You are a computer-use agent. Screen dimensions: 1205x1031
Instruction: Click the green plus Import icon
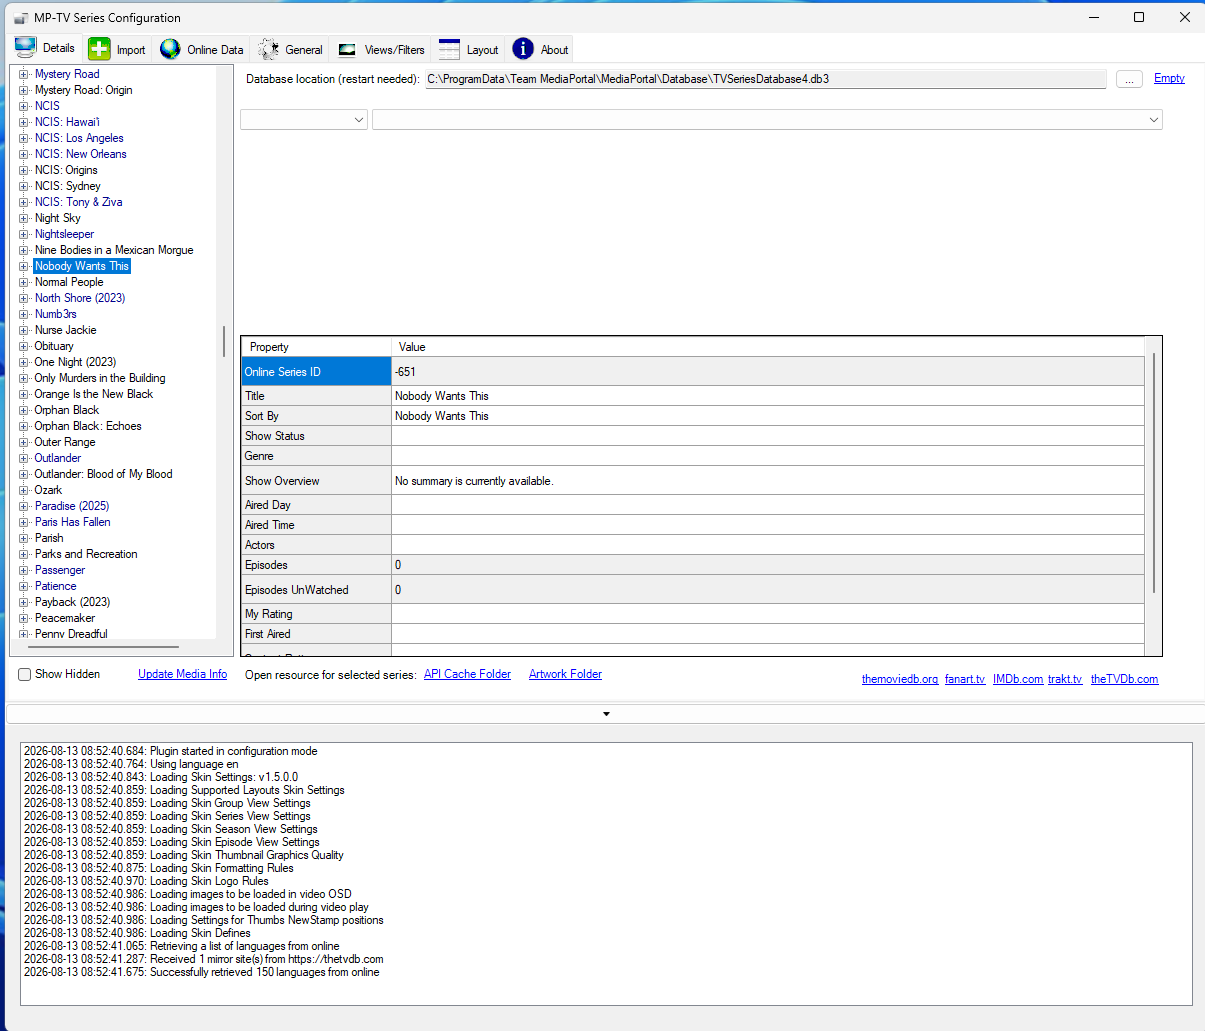click(x=99, y=49)
